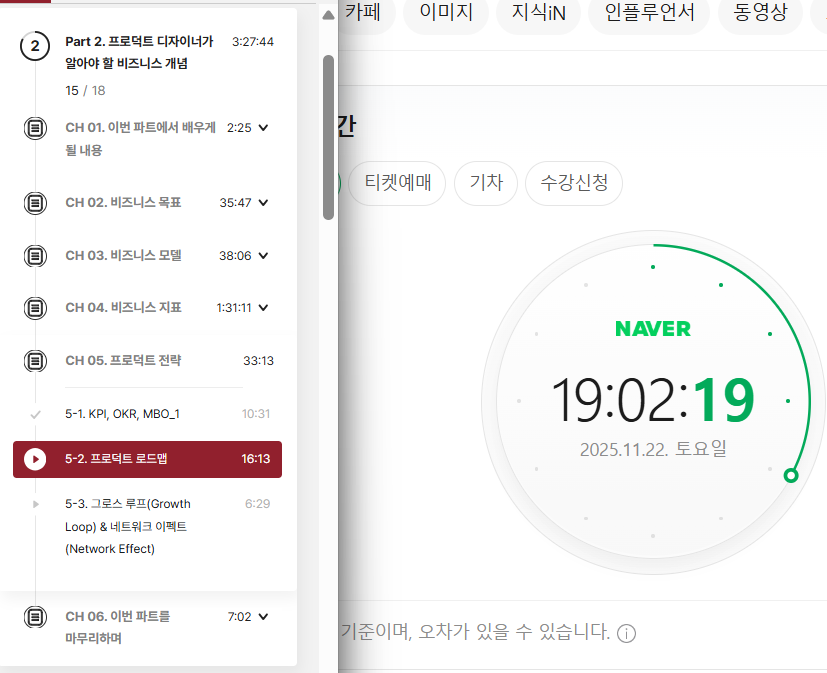Click the NAVER logo in the clock
Viewport: 827px width, 673px height.
653,329
